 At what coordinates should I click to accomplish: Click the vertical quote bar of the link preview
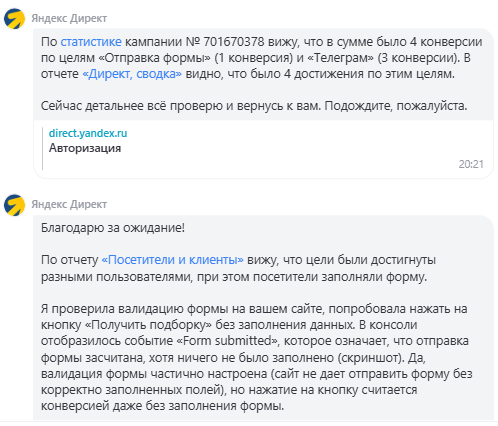(42, 148)
